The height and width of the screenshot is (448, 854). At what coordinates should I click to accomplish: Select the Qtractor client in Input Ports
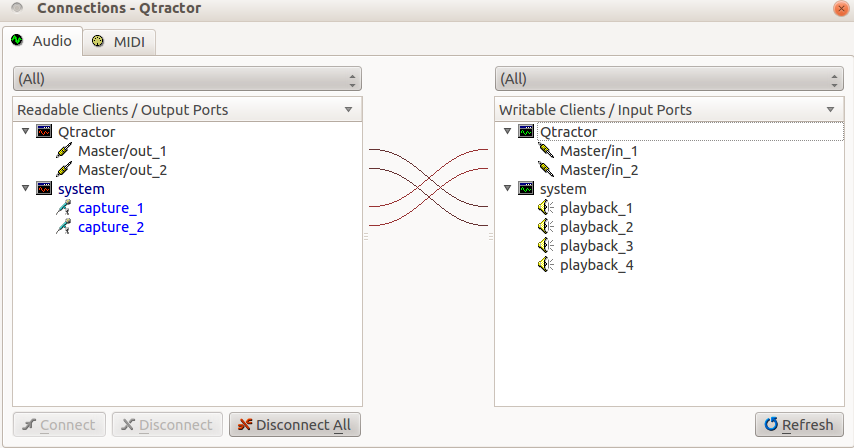click(569, 132)
